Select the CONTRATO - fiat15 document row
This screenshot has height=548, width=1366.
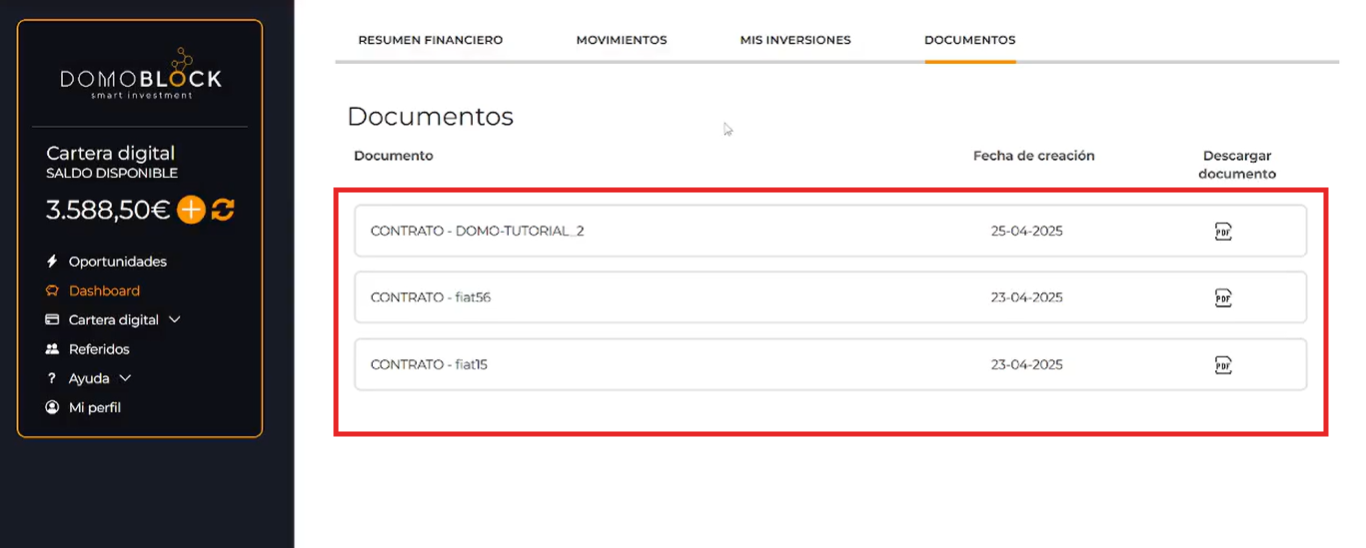click(x=830, y=364)
